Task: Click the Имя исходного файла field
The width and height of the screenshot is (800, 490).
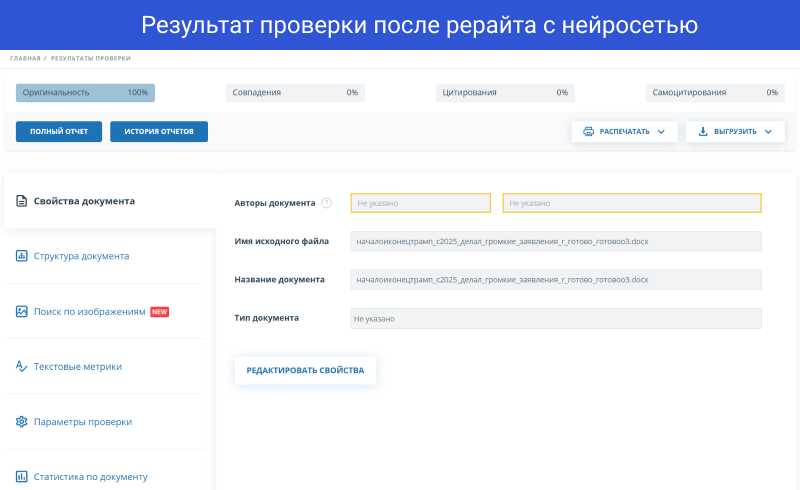Action: [556, 241]
